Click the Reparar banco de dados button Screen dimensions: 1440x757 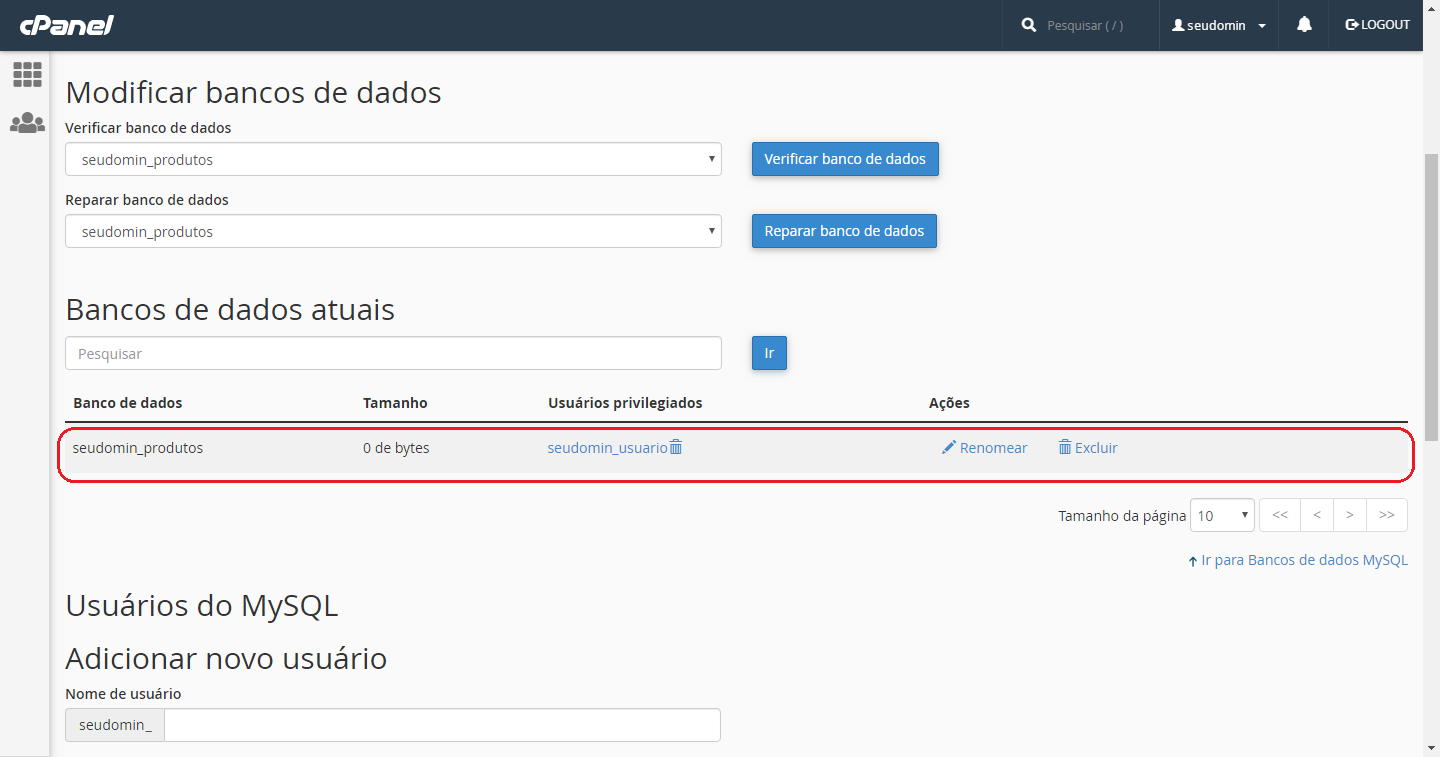[x=844, y=231]
